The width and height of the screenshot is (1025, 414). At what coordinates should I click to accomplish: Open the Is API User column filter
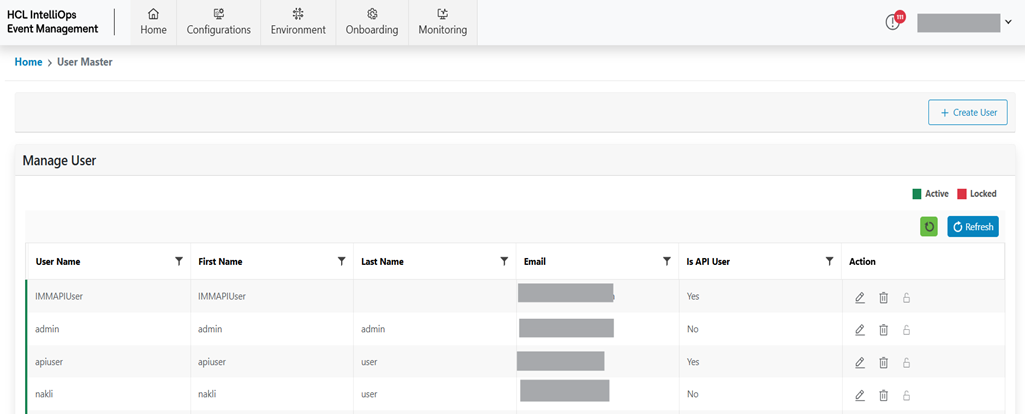tap(829, 261)
